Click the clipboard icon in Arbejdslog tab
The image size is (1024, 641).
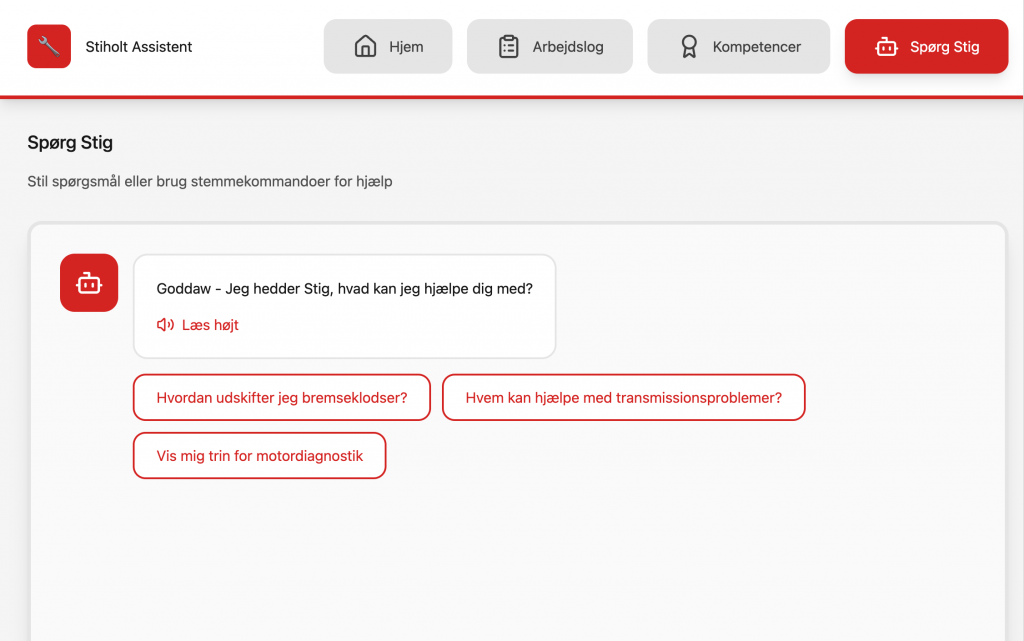click(x=509, y=46)
